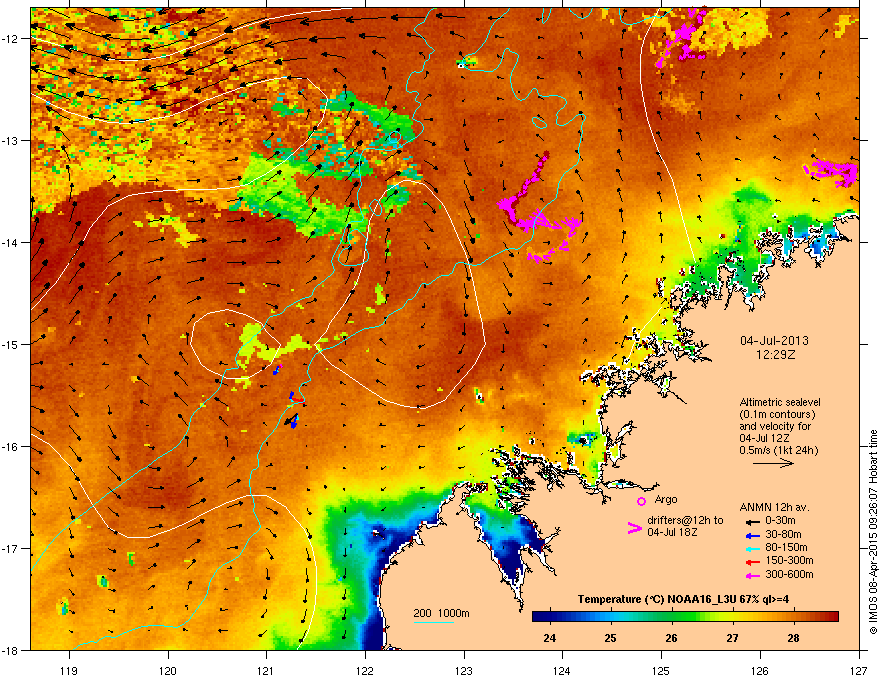Click the magenta Argo circle symbol in legend

point(641,501)
